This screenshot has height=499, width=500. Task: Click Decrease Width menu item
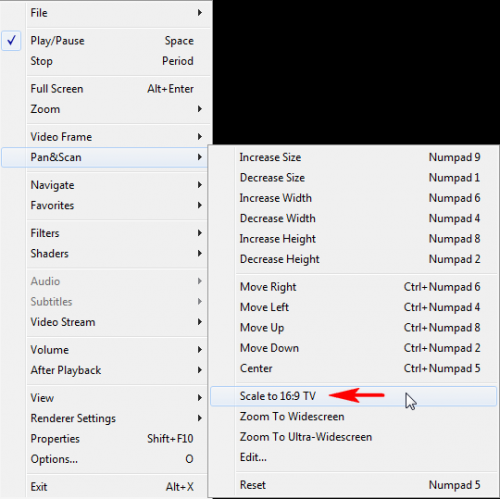point(353,218)
